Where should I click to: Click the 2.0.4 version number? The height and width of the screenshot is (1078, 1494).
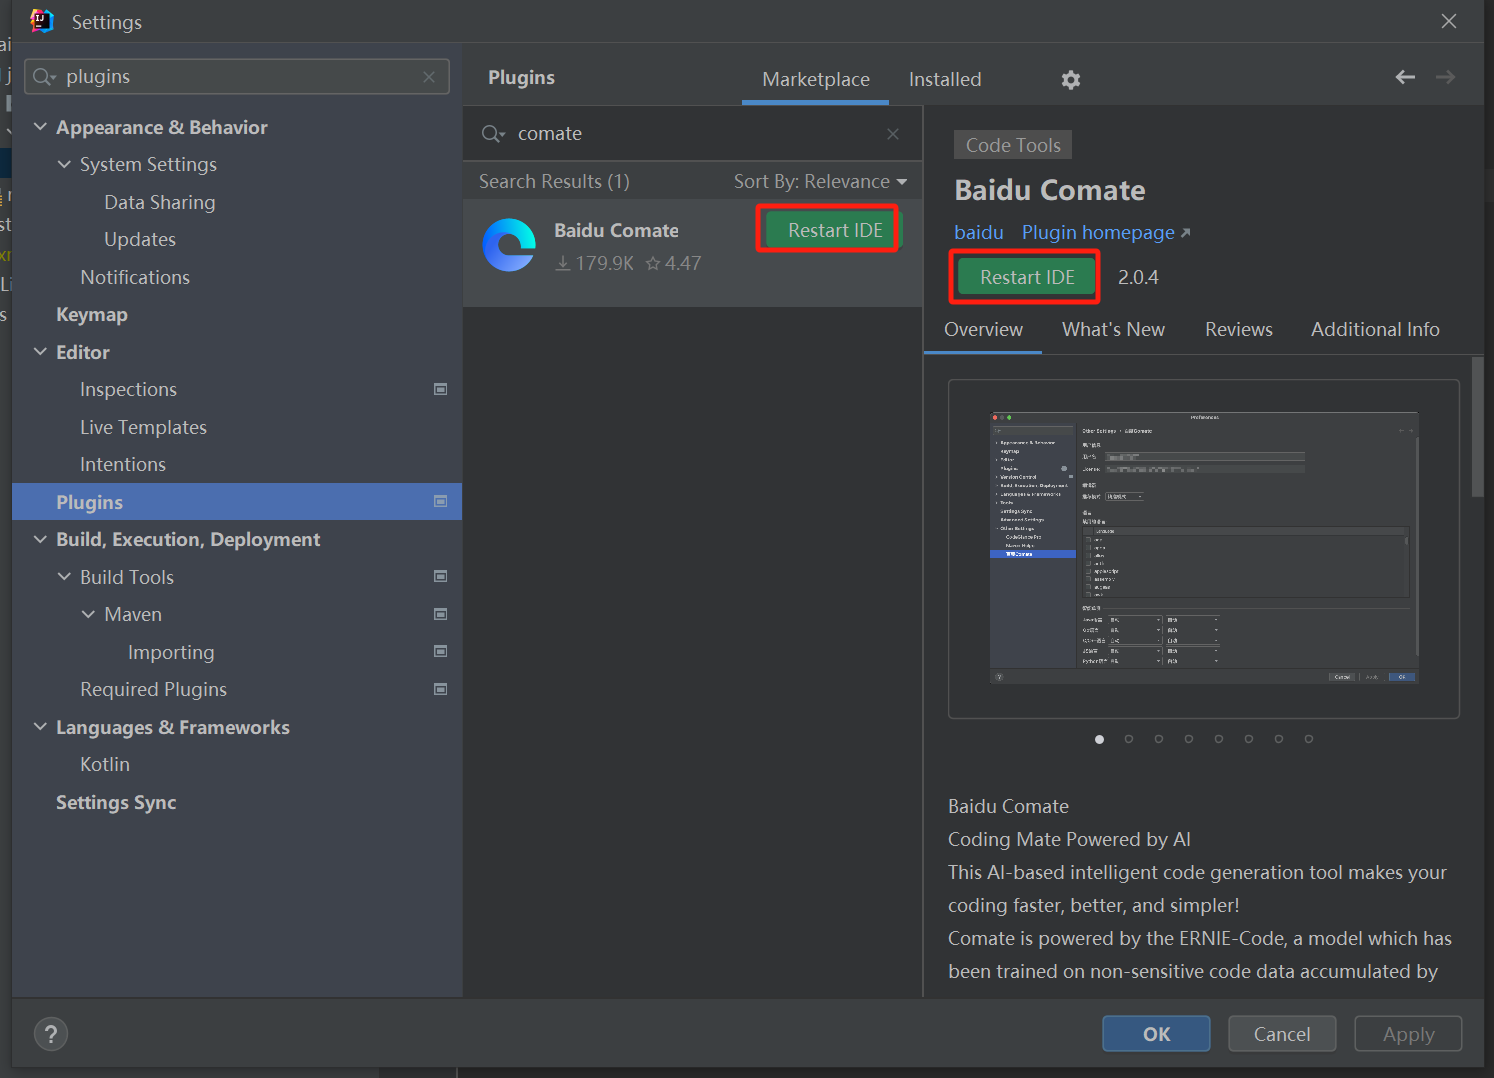1138,277
